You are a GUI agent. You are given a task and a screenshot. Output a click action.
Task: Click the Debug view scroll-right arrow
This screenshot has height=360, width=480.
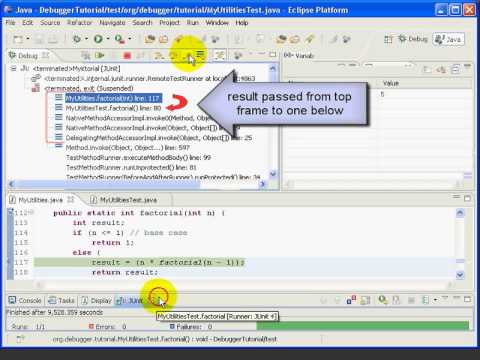click(x=263, y=184)
